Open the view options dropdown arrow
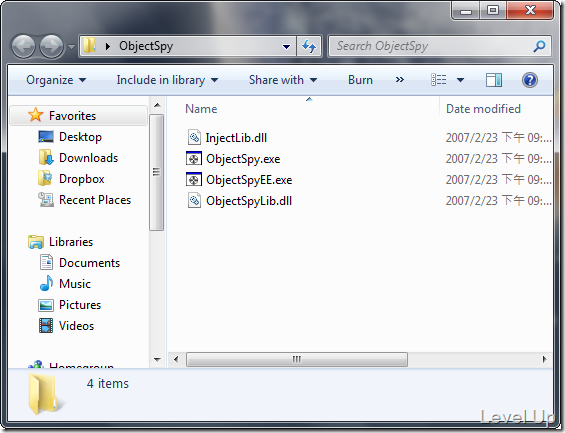 [460, 80]
